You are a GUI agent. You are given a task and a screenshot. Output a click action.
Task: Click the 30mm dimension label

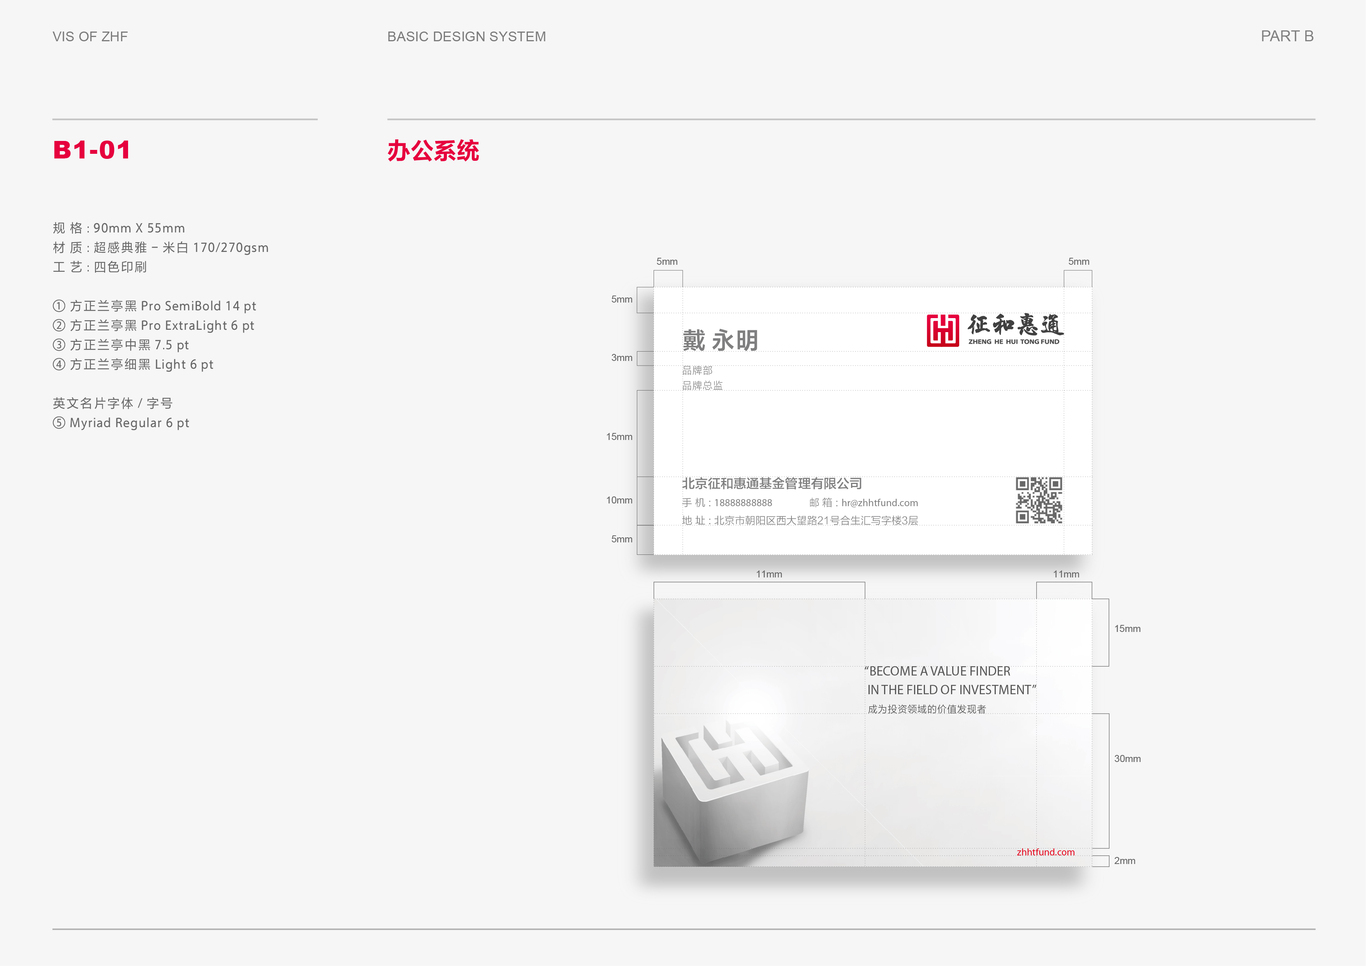click(1127, 759)
